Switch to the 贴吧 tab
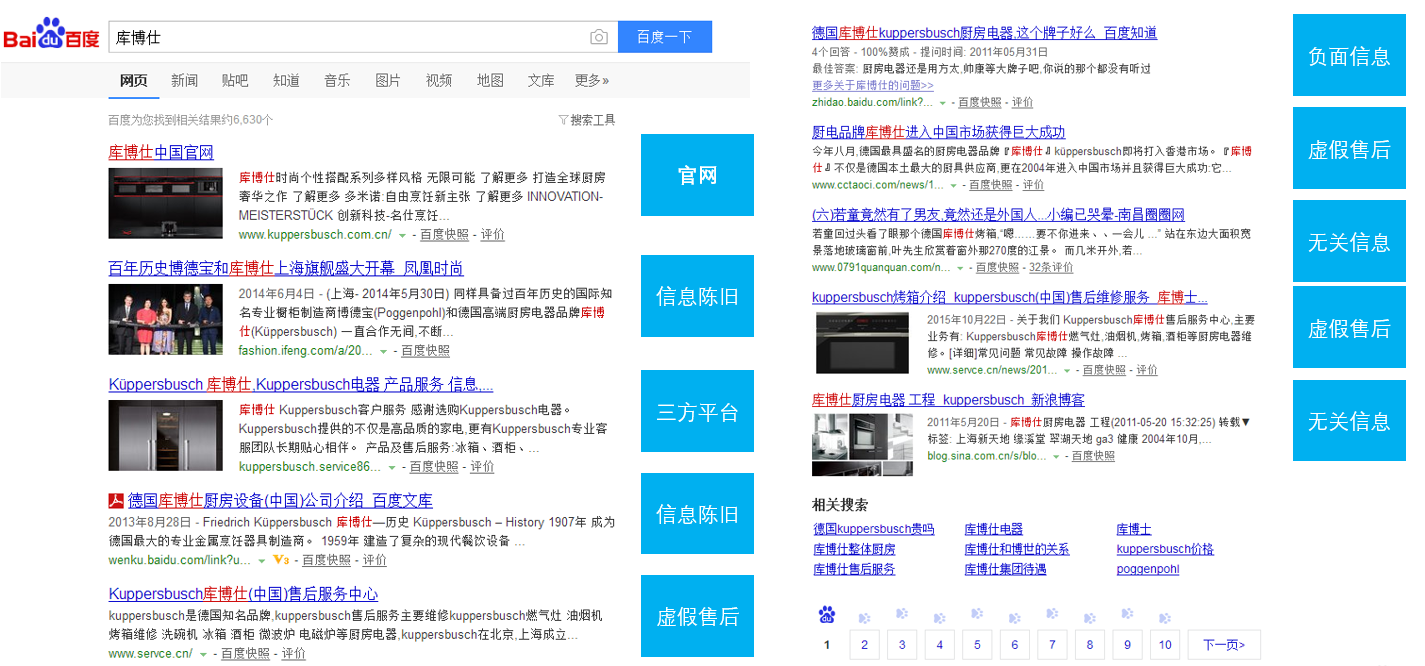This screenshot has width=1425, height=666. (235, 80)
